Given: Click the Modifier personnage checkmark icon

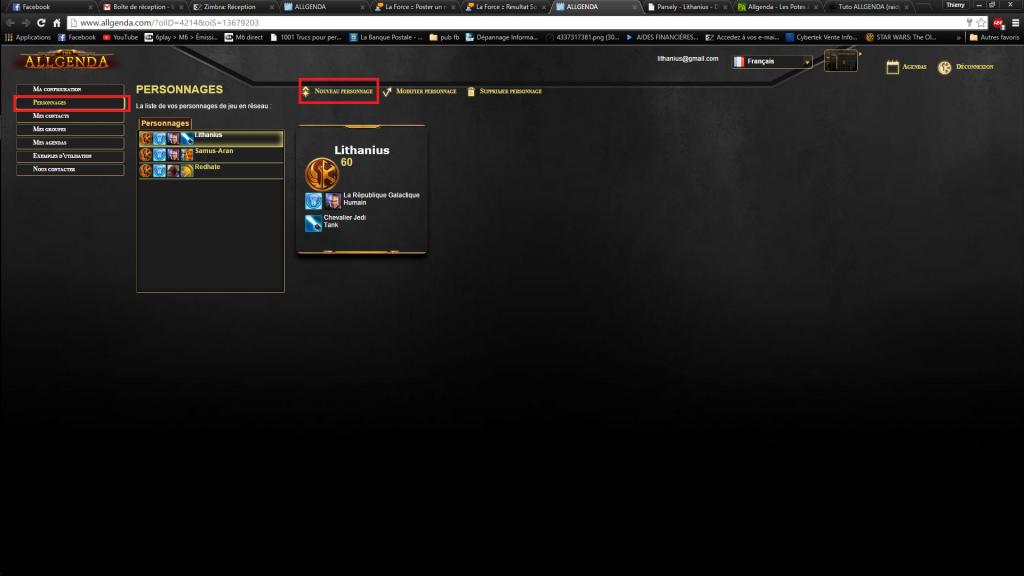Looking at the screenshot, I should (x=387, y=91).
